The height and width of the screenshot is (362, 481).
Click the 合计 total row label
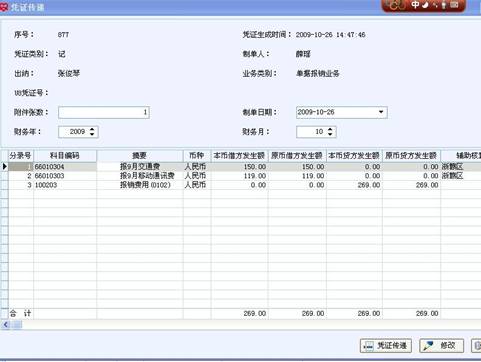(x=20, y=314)
